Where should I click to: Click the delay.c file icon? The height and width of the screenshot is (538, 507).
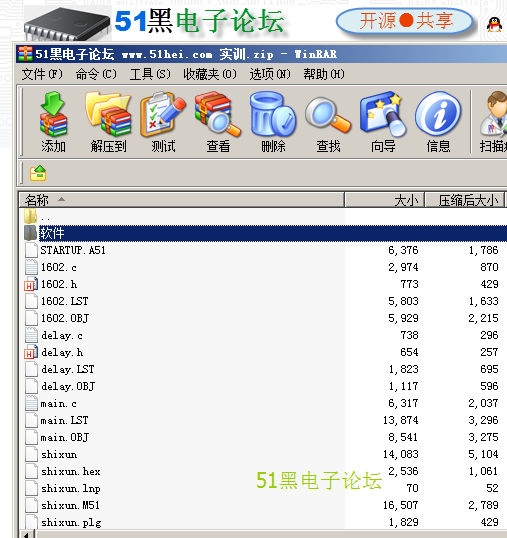click(x=31, y=335)
